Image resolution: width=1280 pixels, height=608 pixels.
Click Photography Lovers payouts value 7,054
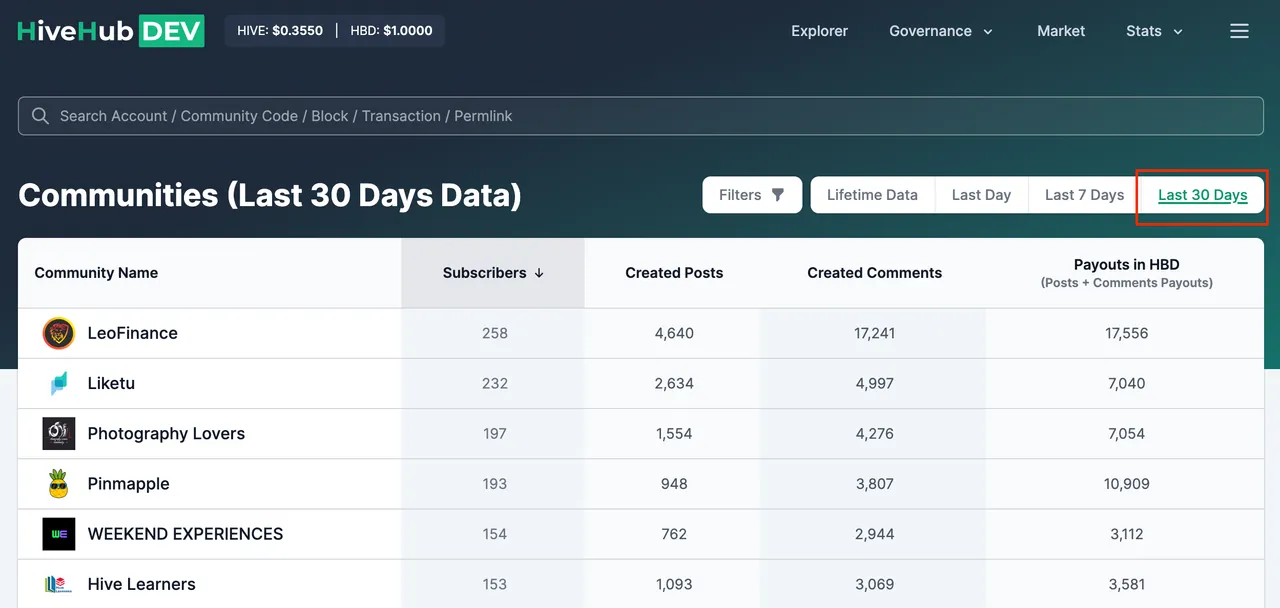click(1127, 433)
